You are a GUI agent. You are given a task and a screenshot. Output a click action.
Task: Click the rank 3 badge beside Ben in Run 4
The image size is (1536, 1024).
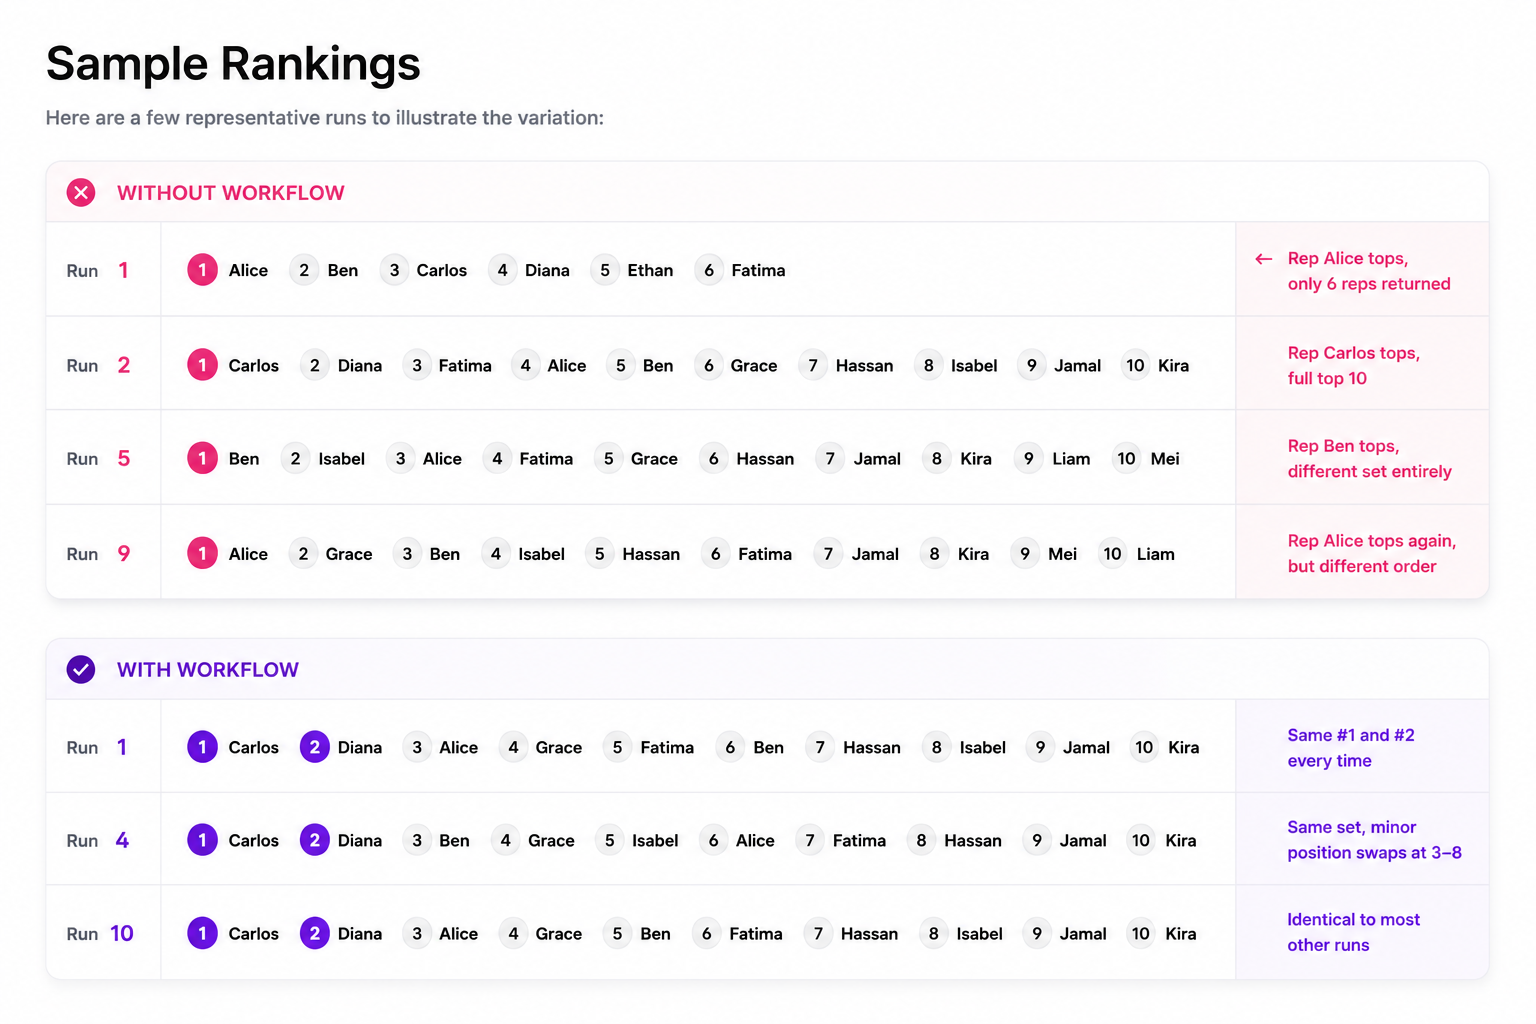coord(417,840)
